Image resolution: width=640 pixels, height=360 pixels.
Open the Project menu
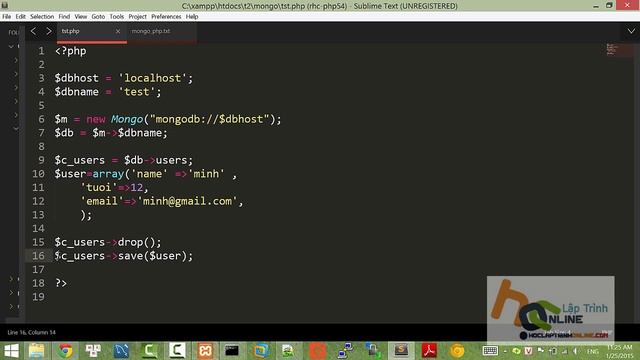pyautogui.click(x=137, y=17)
